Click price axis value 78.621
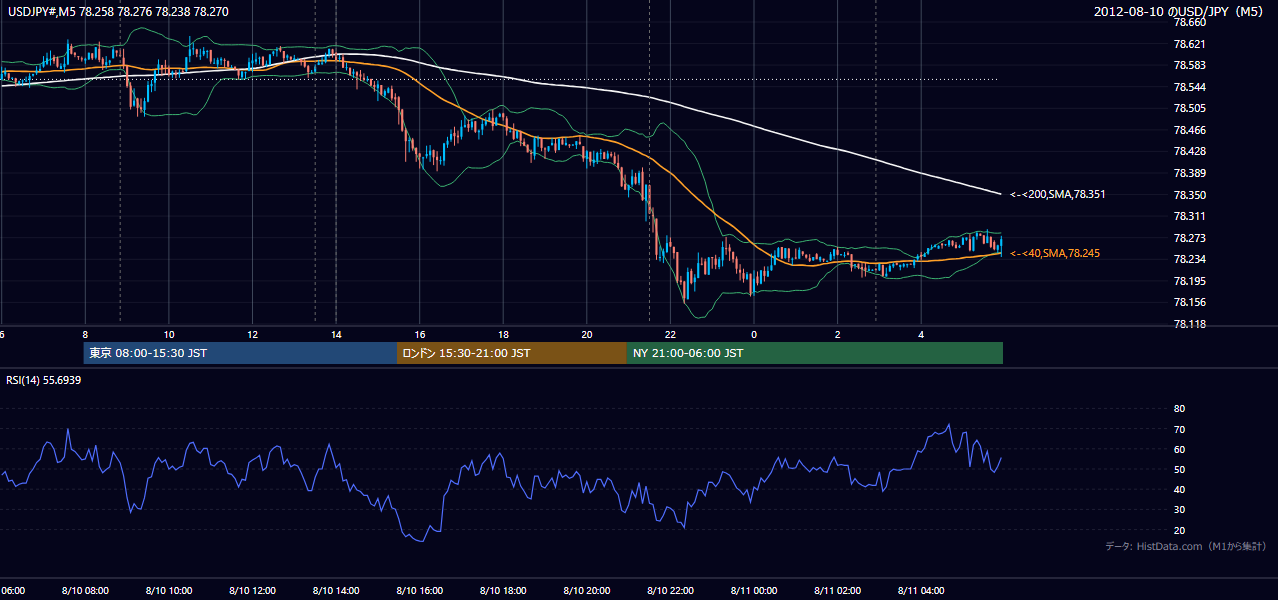 (1189, 44)
